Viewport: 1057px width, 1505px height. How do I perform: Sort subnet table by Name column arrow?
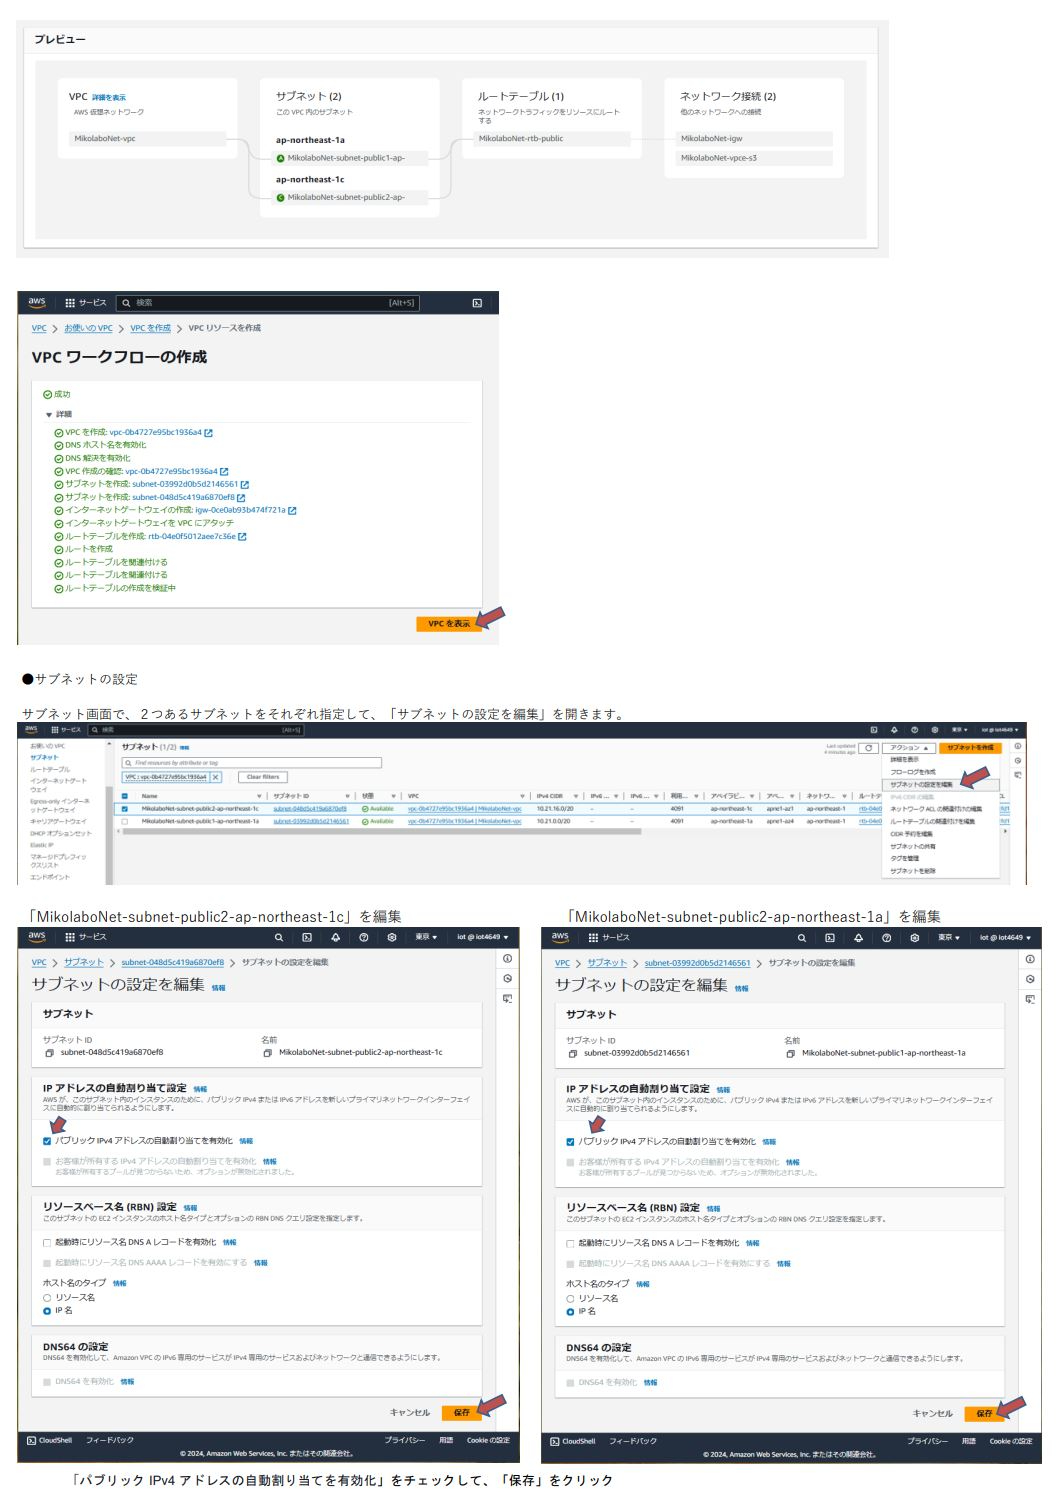[x=259, y=797]
